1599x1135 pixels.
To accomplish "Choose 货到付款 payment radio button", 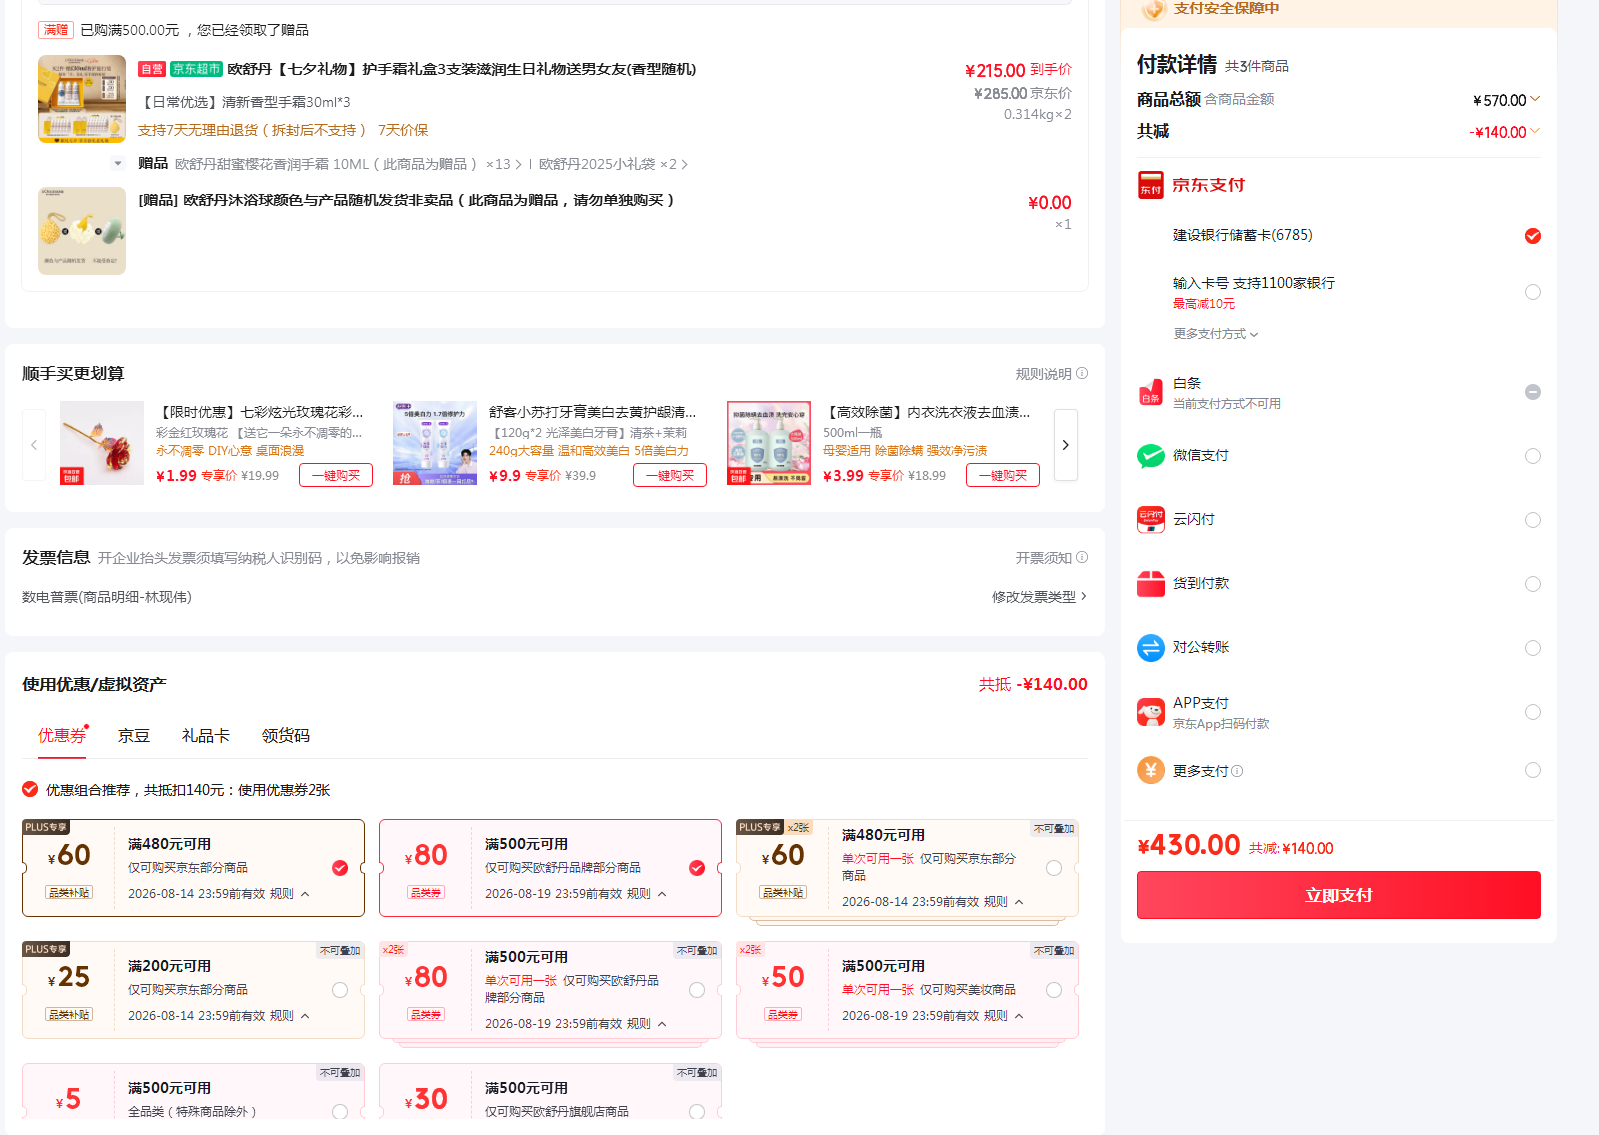I will click(x=1532, y=584).
